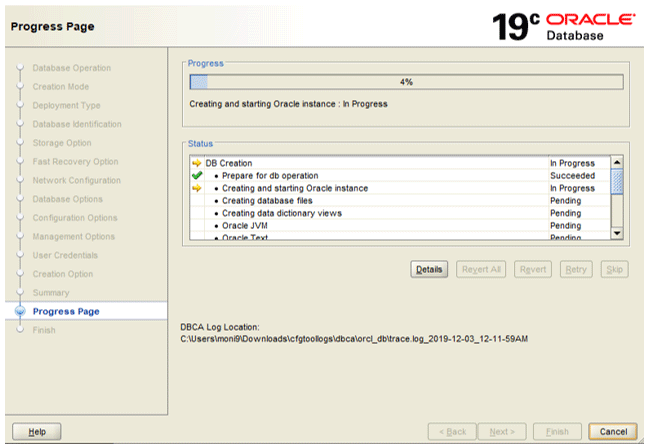Select Storage Option step
This screenshot has height=447, width=649.
click(62, 143)
